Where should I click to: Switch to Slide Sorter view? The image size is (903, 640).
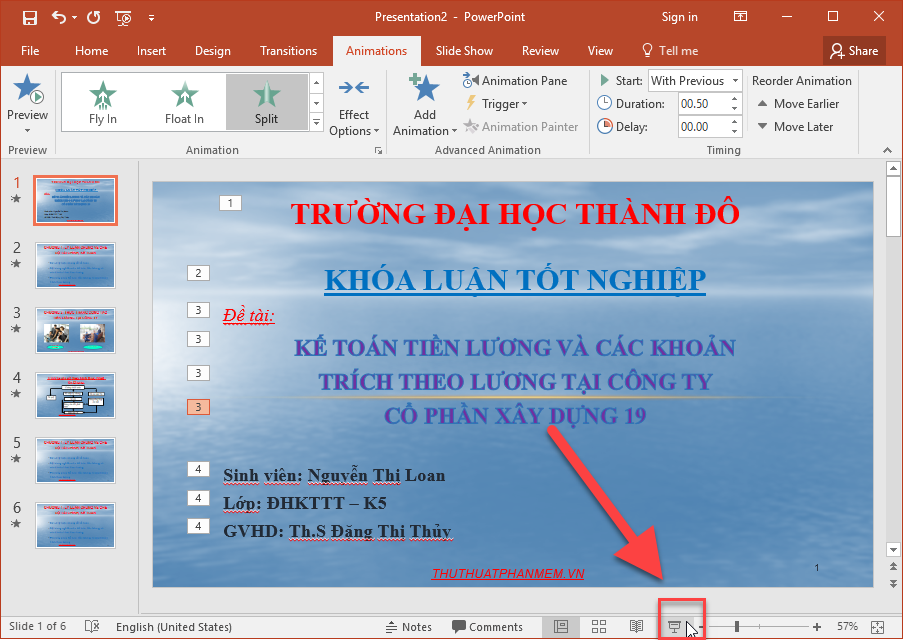(x=599, y=626)
